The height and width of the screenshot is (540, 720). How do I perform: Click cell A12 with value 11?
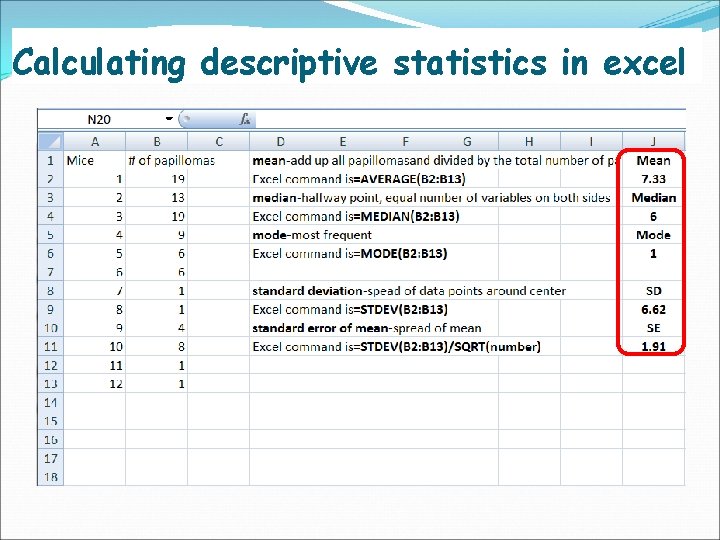[x=95, y=366]
